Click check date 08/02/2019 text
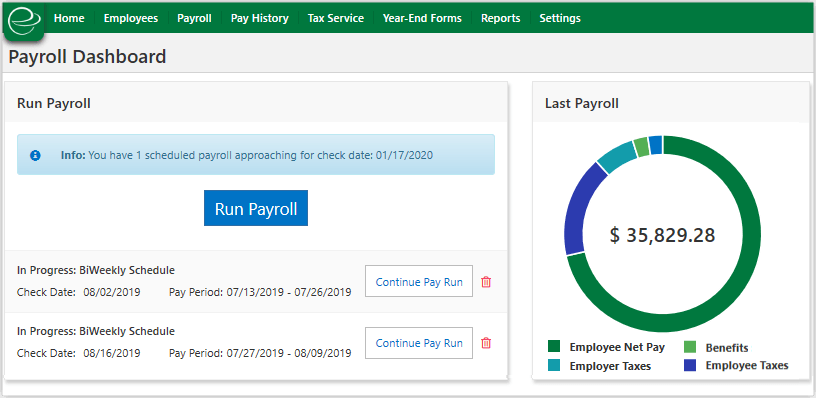This screenshot has height=398, width=816. 79,292
